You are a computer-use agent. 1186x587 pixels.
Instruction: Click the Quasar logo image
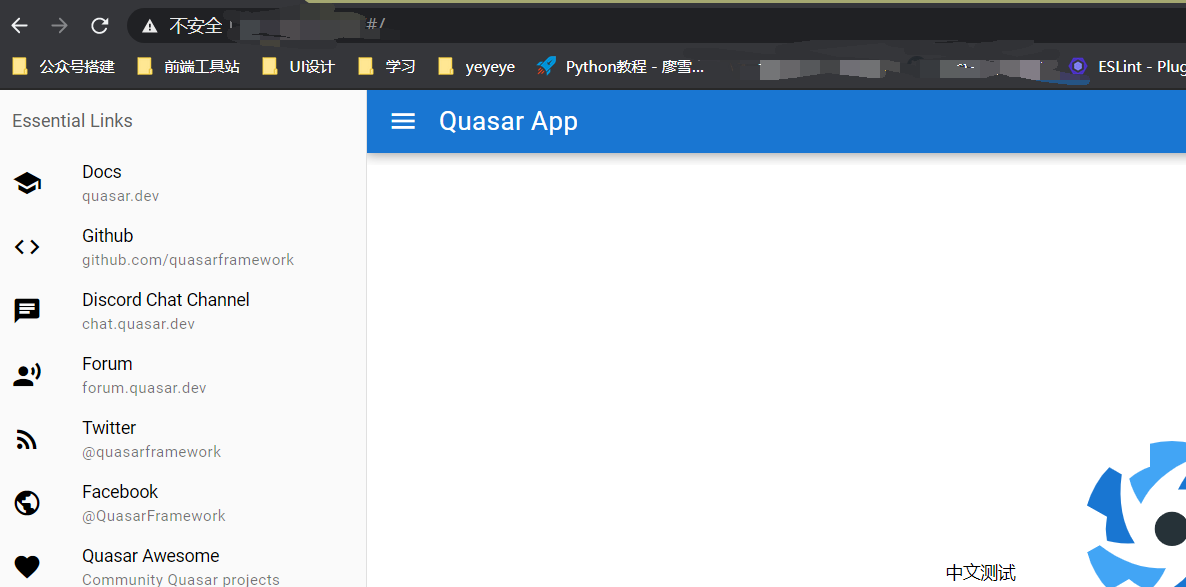(x=1136, y=514)
